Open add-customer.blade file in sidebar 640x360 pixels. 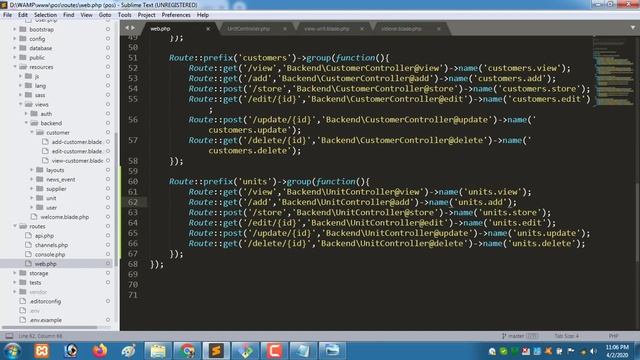tap(76, 142)
